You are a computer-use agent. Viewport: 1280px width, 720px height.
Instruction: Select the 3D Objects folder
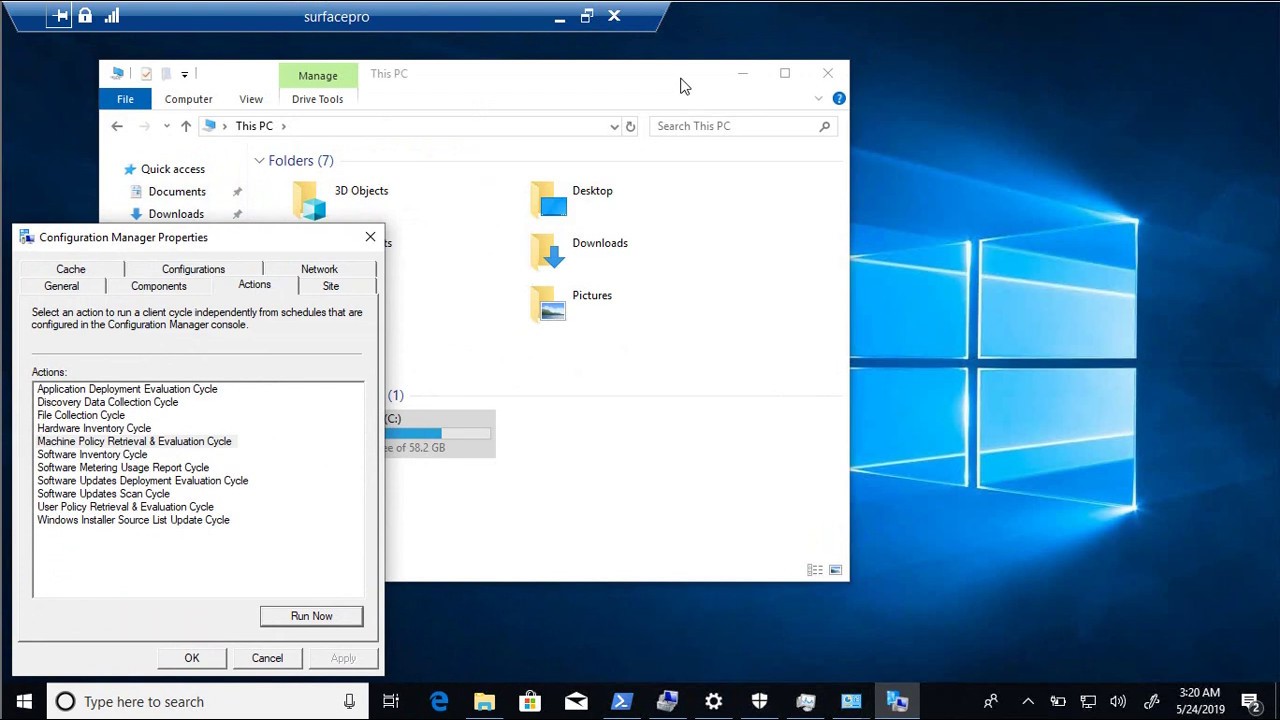coord(341,199)
